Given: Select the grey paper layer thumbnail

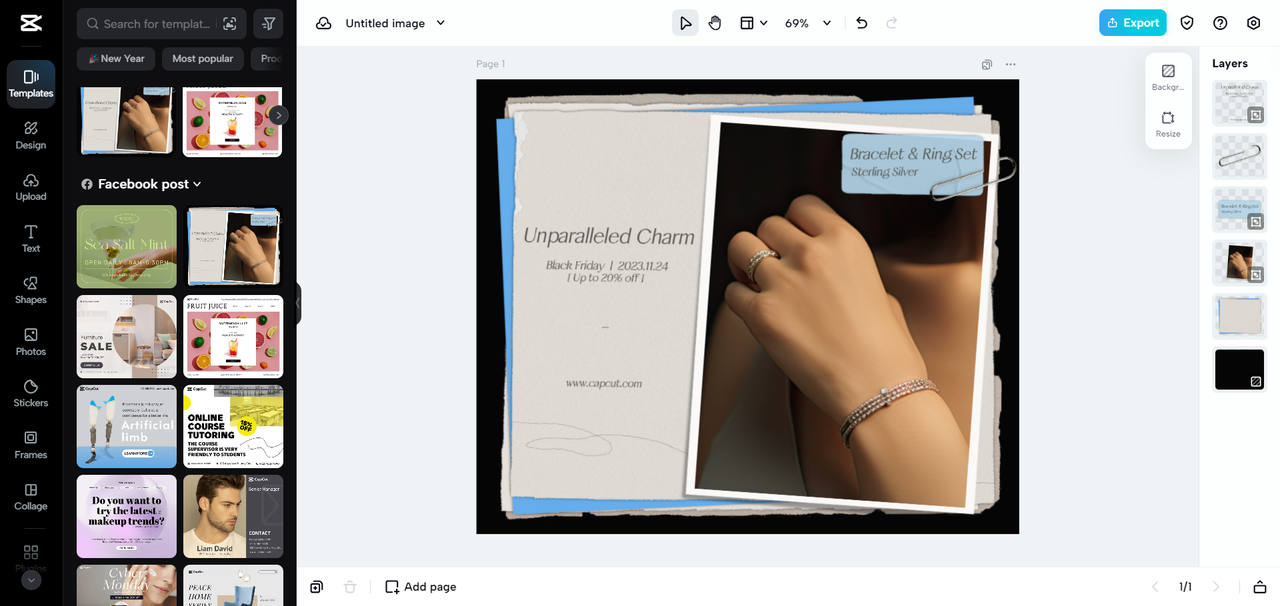Looking at the screenshot, I should click(1239, 316).
